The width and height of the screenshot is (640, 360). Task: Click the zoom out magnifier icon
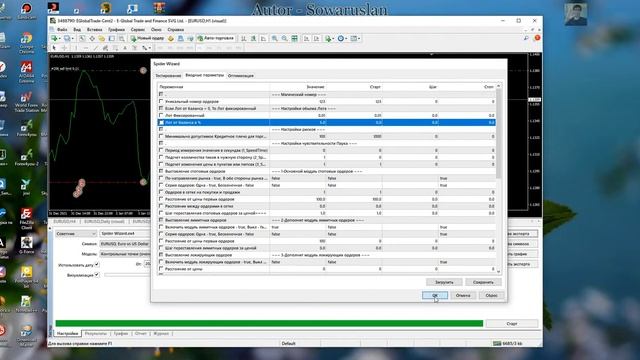tap(284, 38)
